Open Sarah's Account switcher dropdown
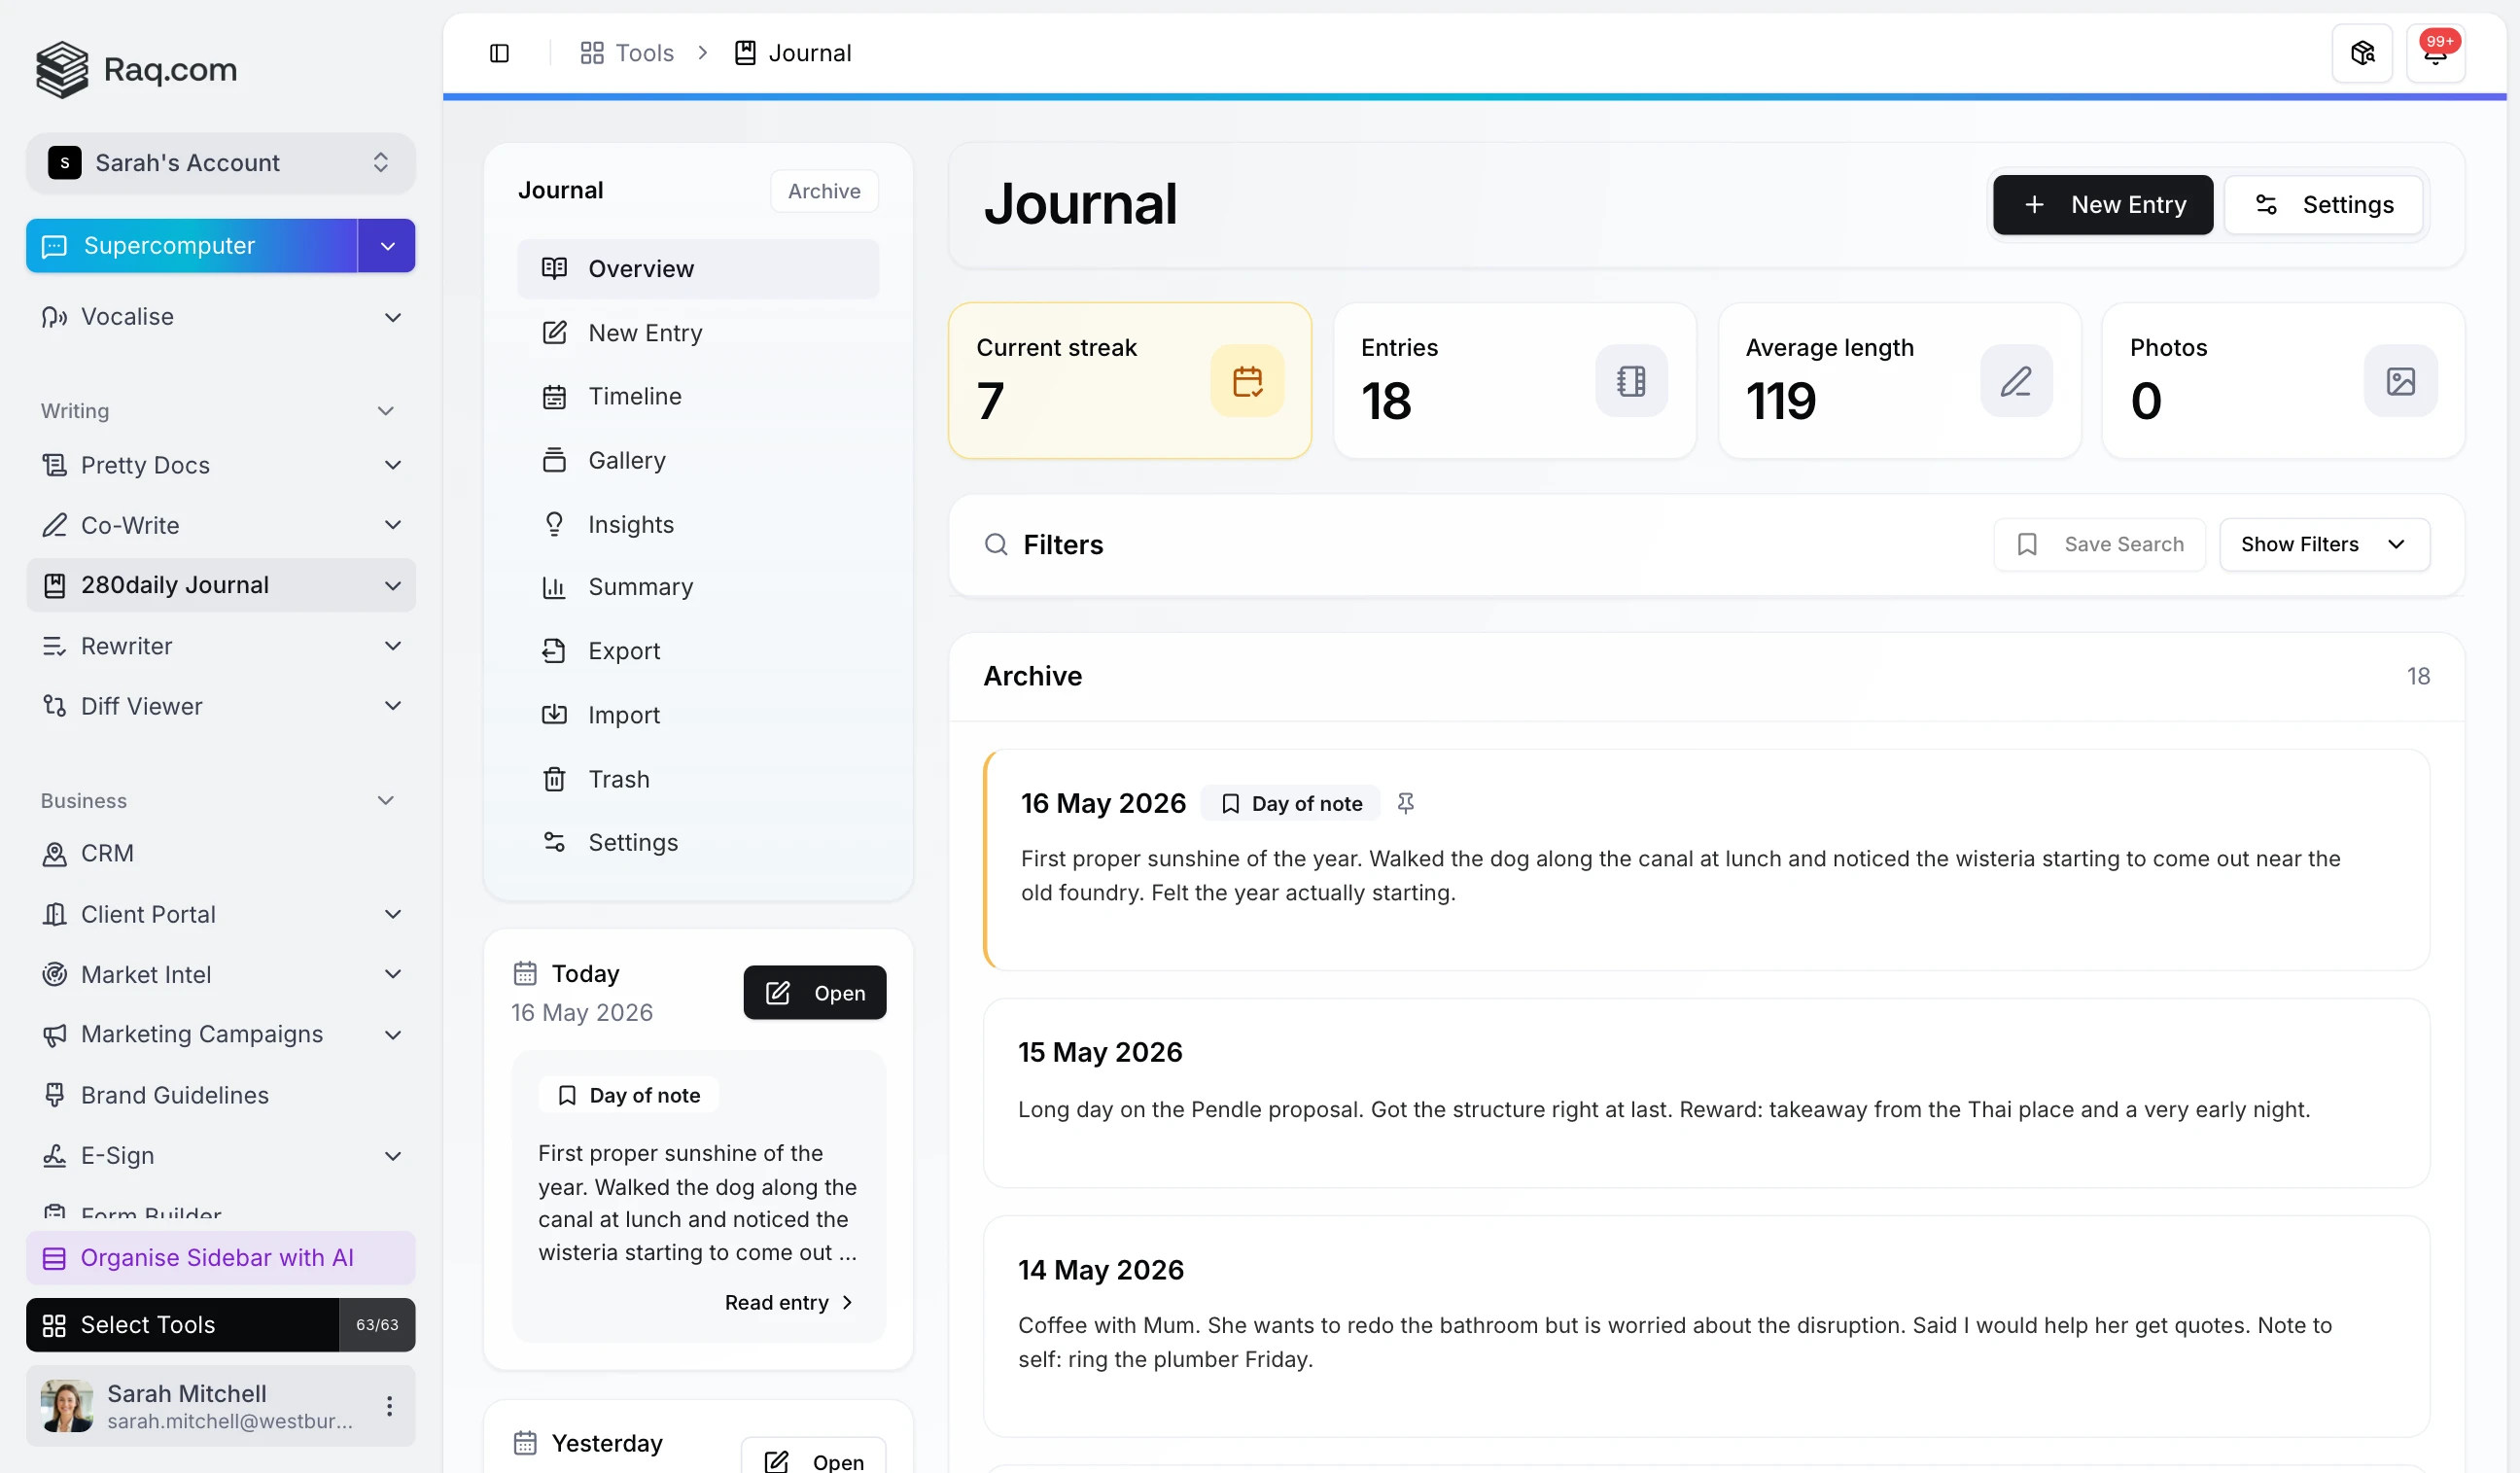 pyautogui.click(x=220, y=163)
